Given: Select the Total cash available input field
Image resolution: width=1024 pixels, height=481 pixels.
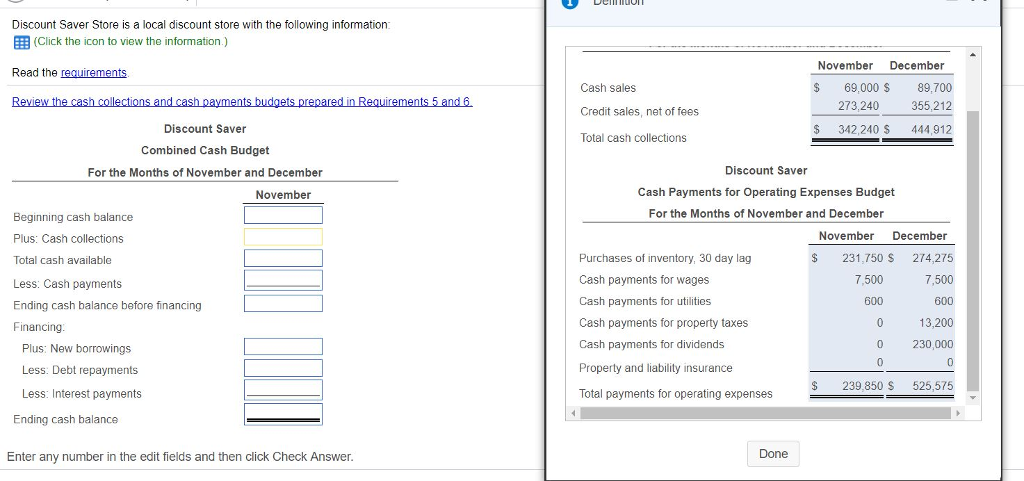Looking at the screenshot, I should pos(283,258).
